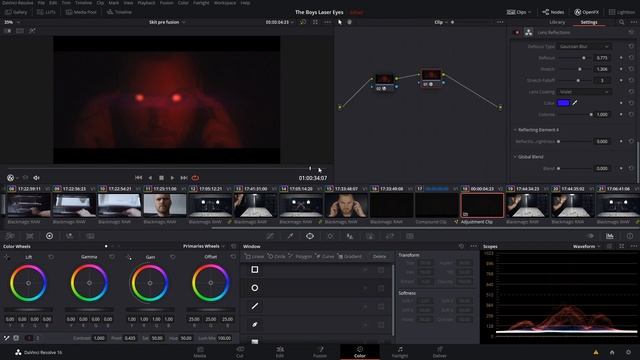The height and width of the screenshot is (360, 640).
Task: Delete the selected window
Action: tap(379, 256)
